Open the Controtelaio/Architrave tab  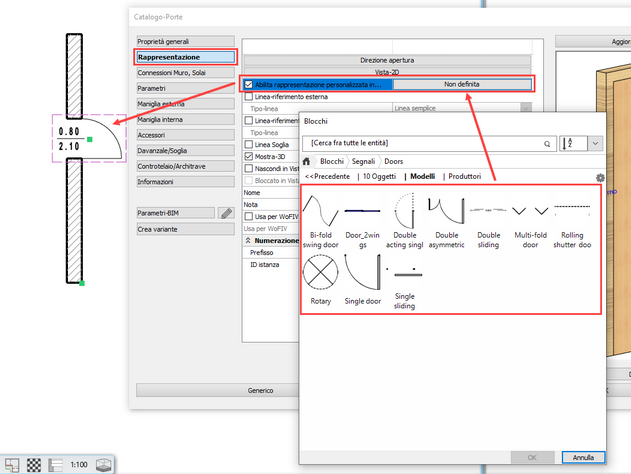tap(186, 166)
